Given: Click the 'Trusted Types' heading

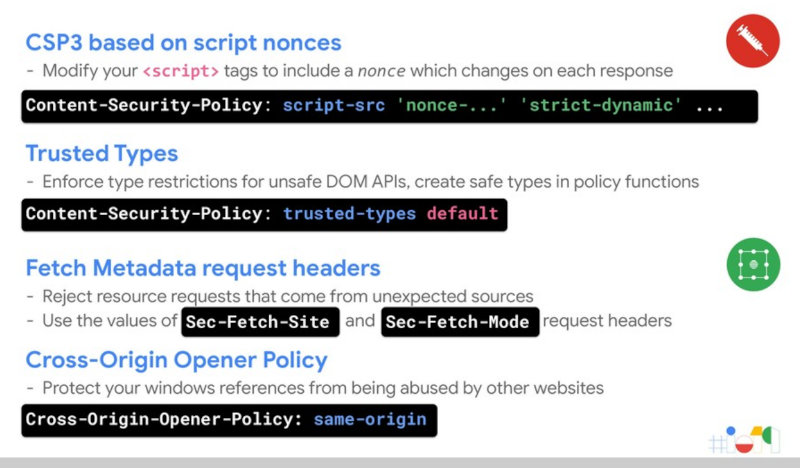Looking at the screenshot, I should click(101, 153).
